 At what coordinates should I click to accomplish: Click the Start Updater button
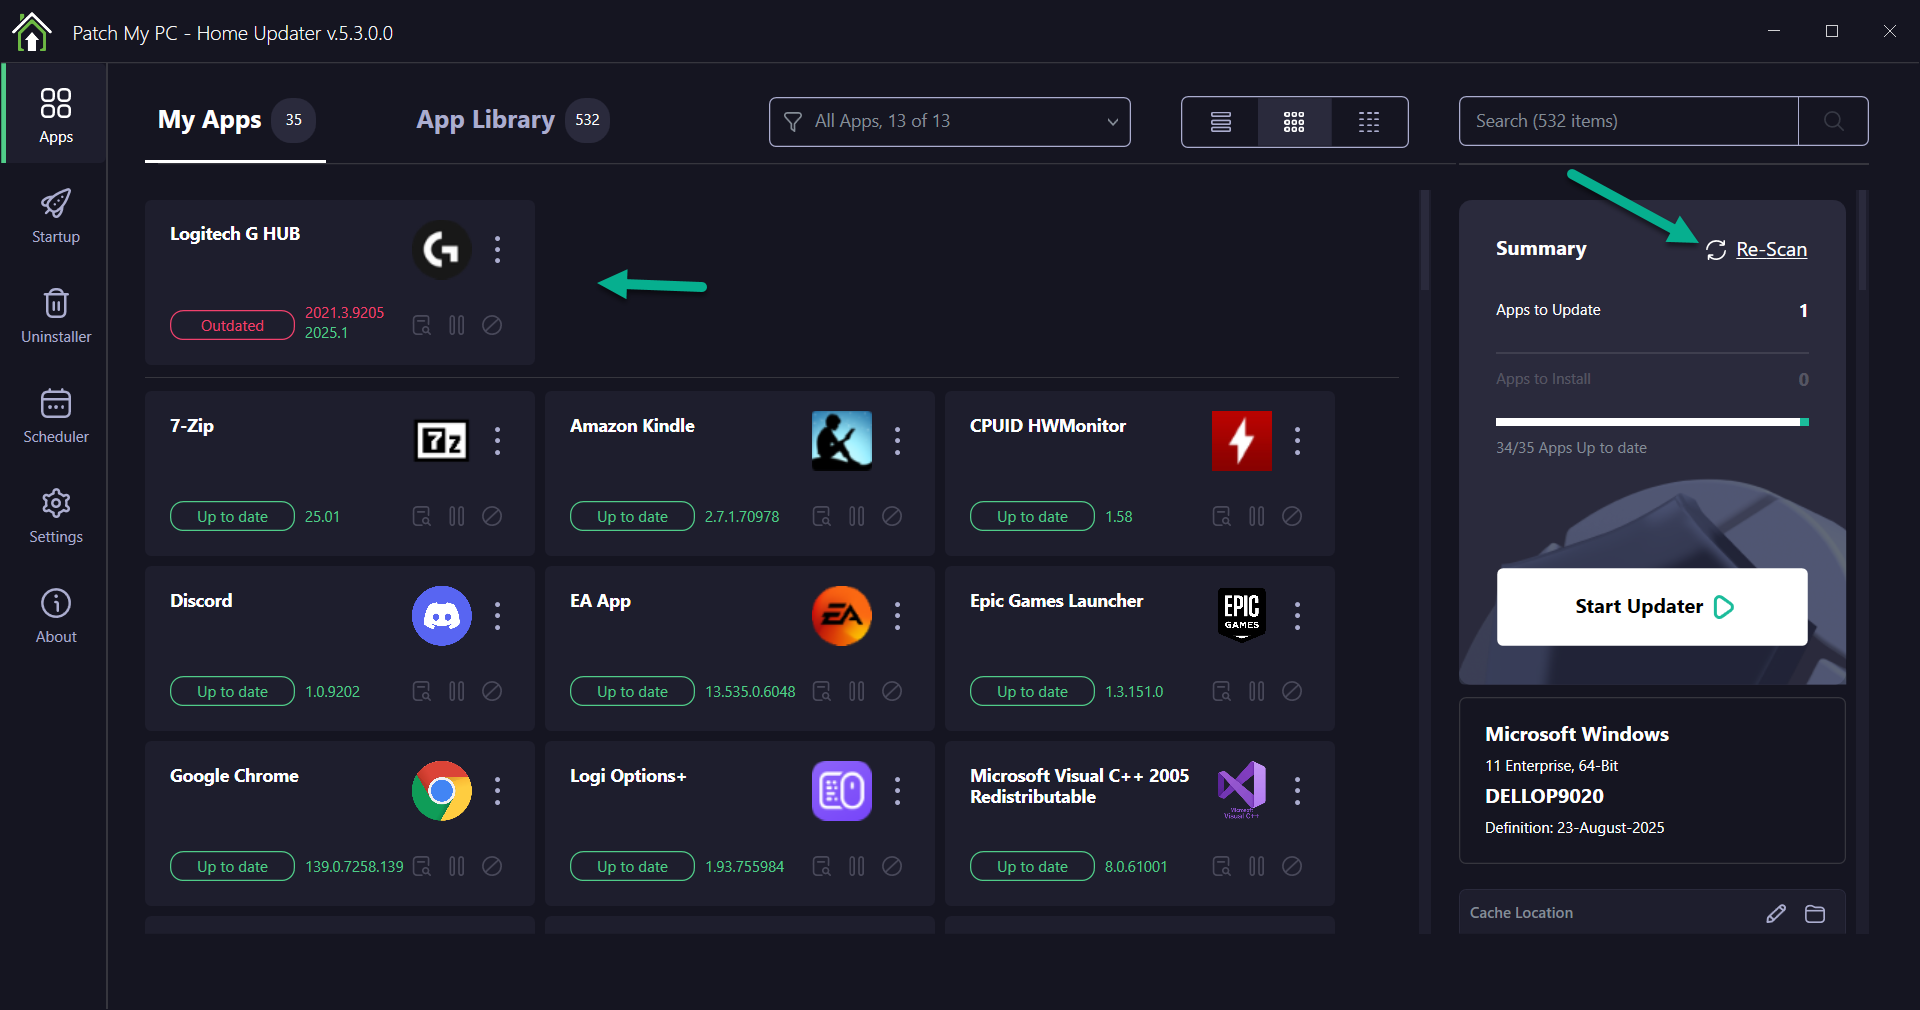click(1652, 607)
